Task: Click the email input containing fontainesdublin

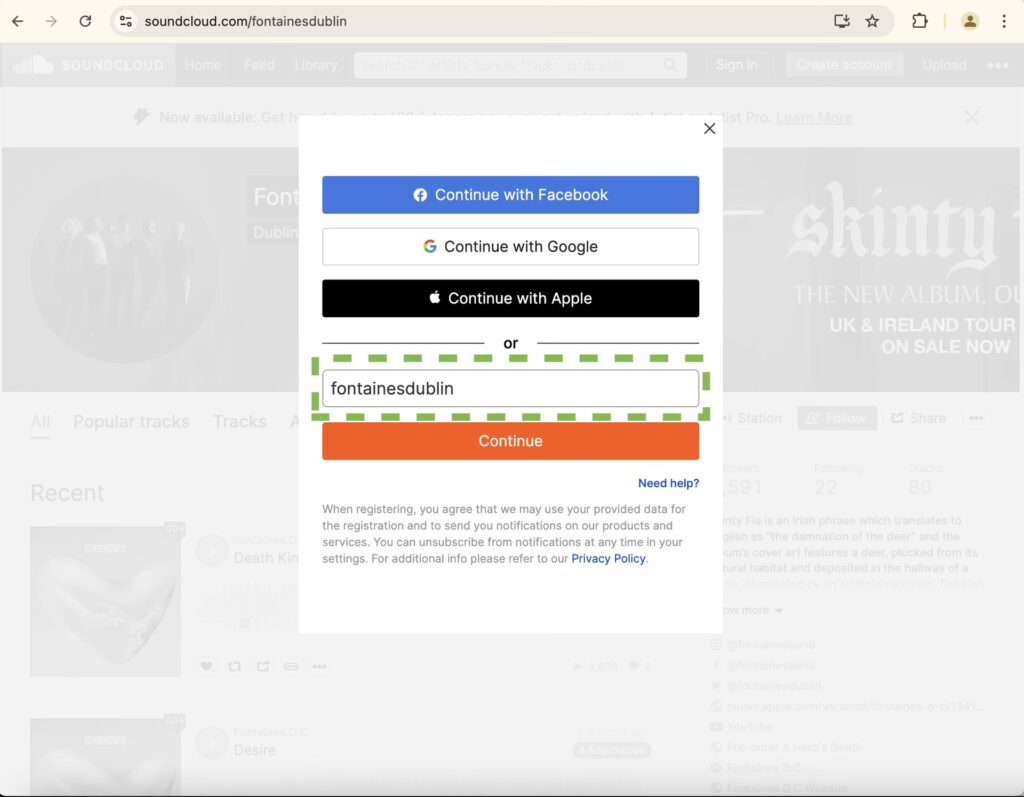Action: [510, 389]
